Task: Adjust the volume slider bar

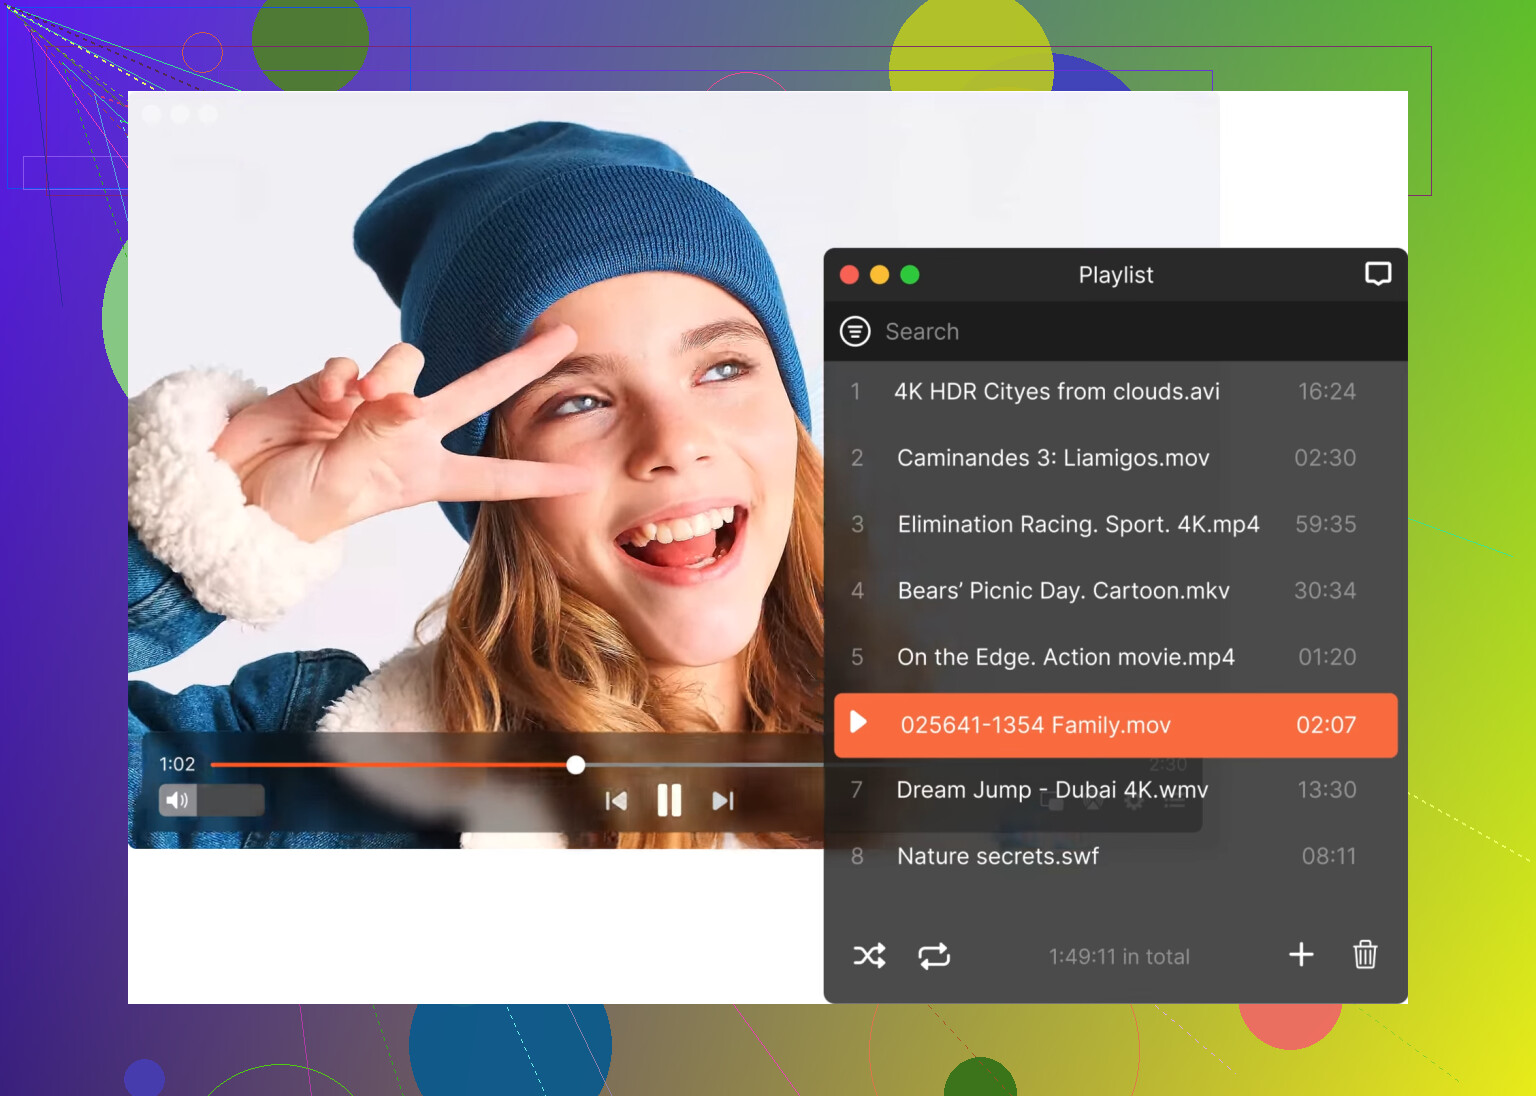Action: [x=212, y=800]
